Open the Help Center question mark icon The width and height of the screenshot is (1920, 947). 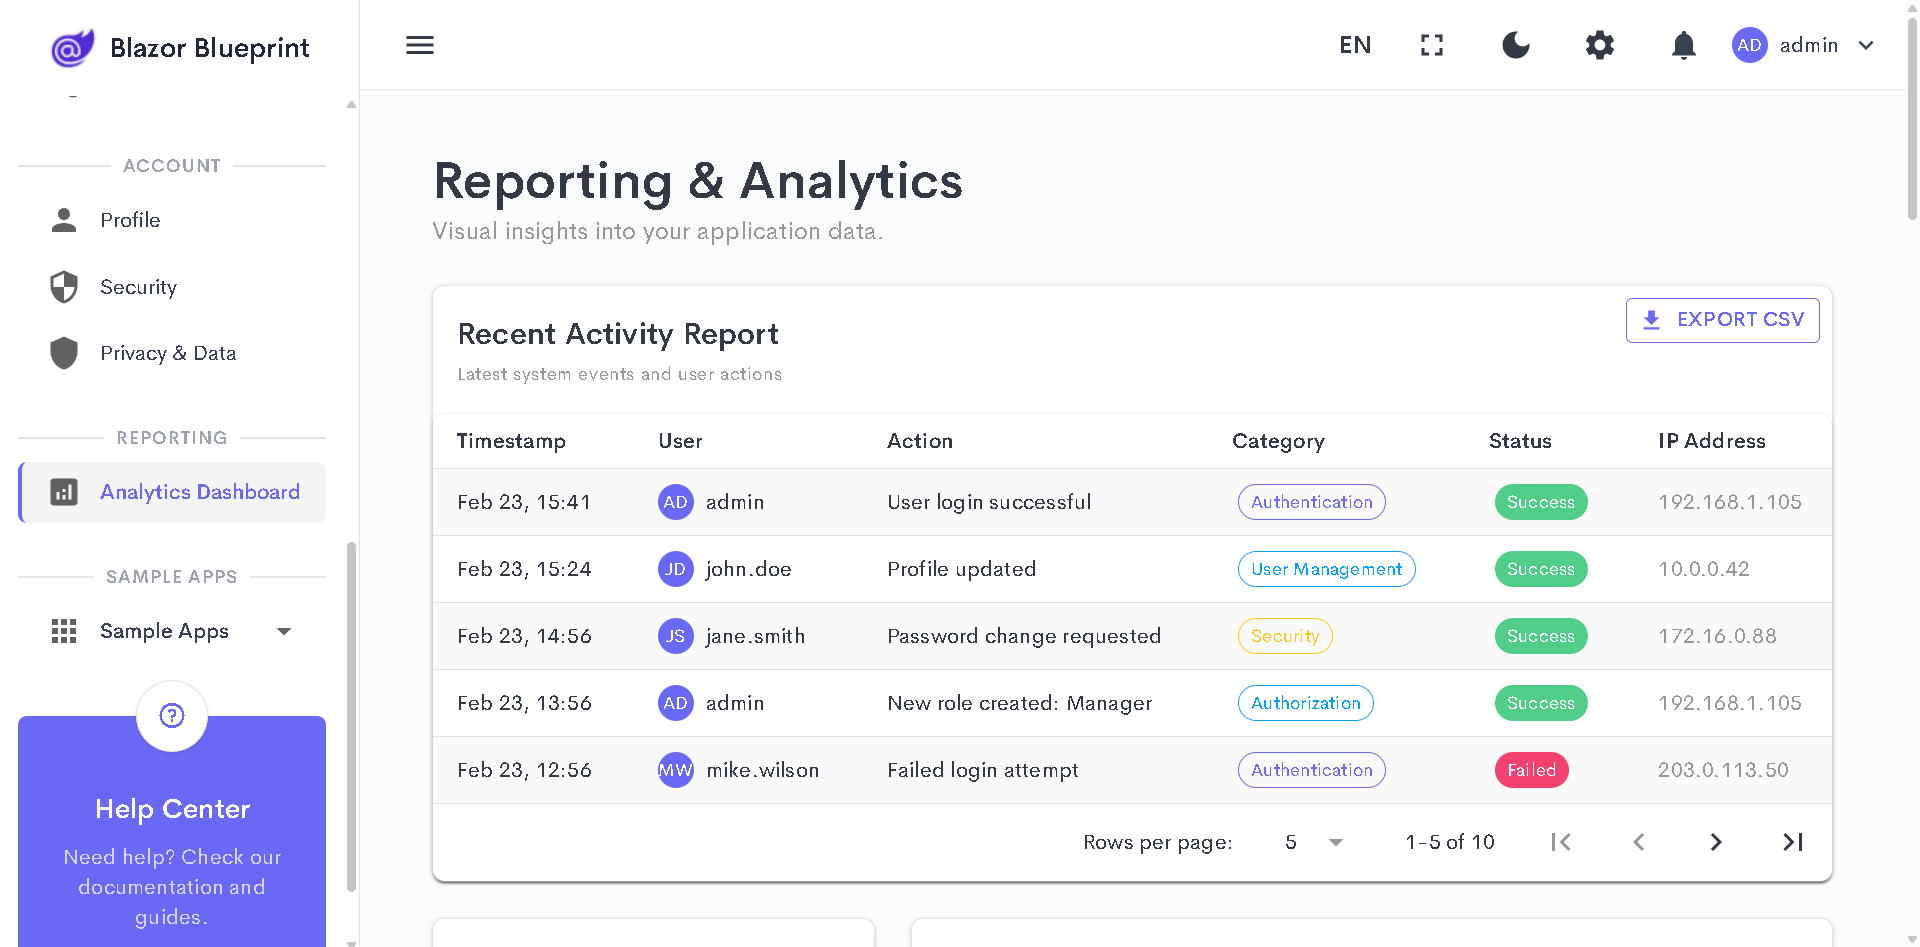pos(171,716)
